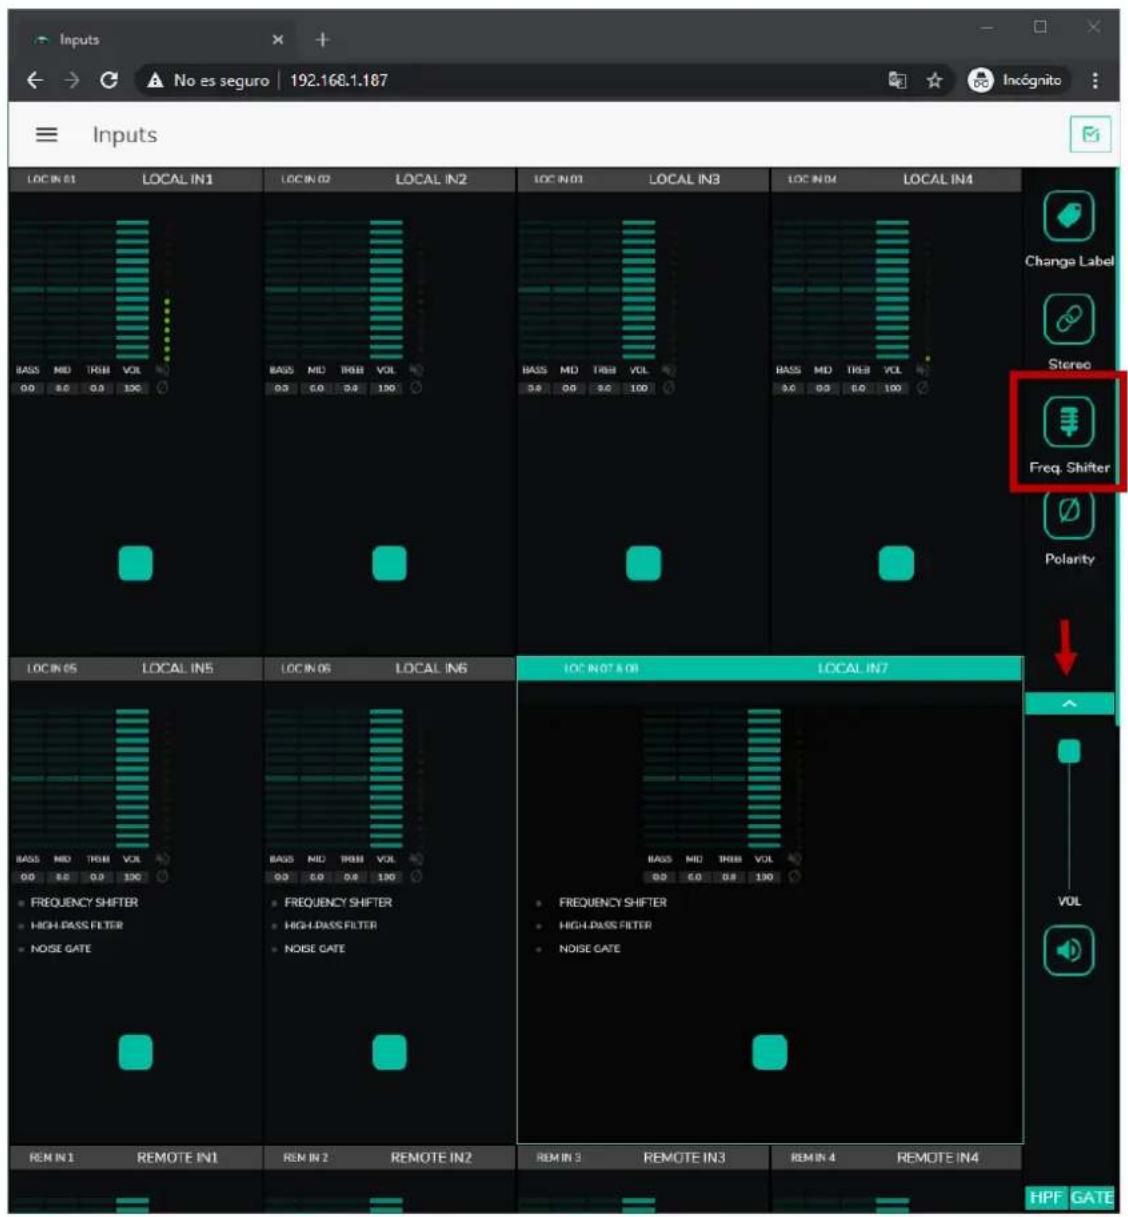Toggle the green square button in LOCAL IN2

click(389, 563)
